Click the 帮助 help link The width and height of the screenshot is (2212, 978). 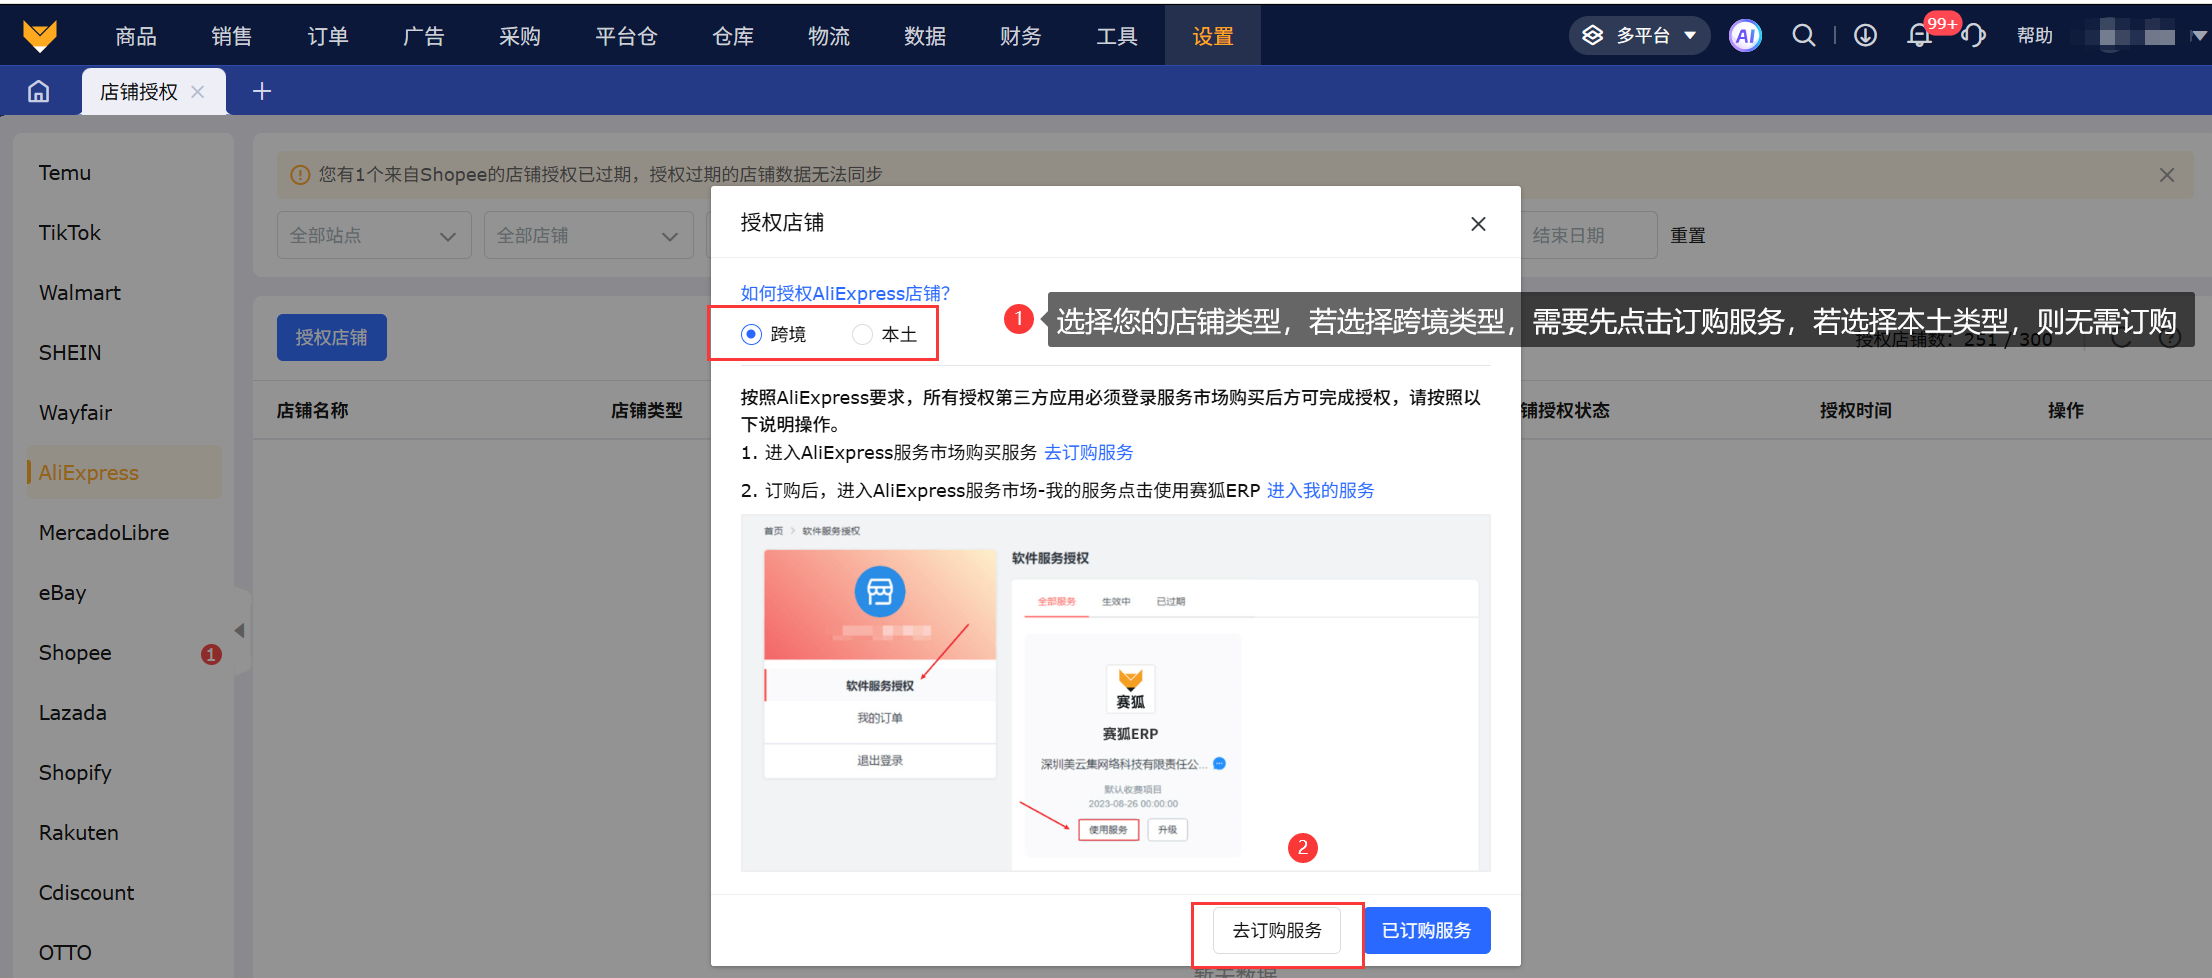coord(2035,36)
